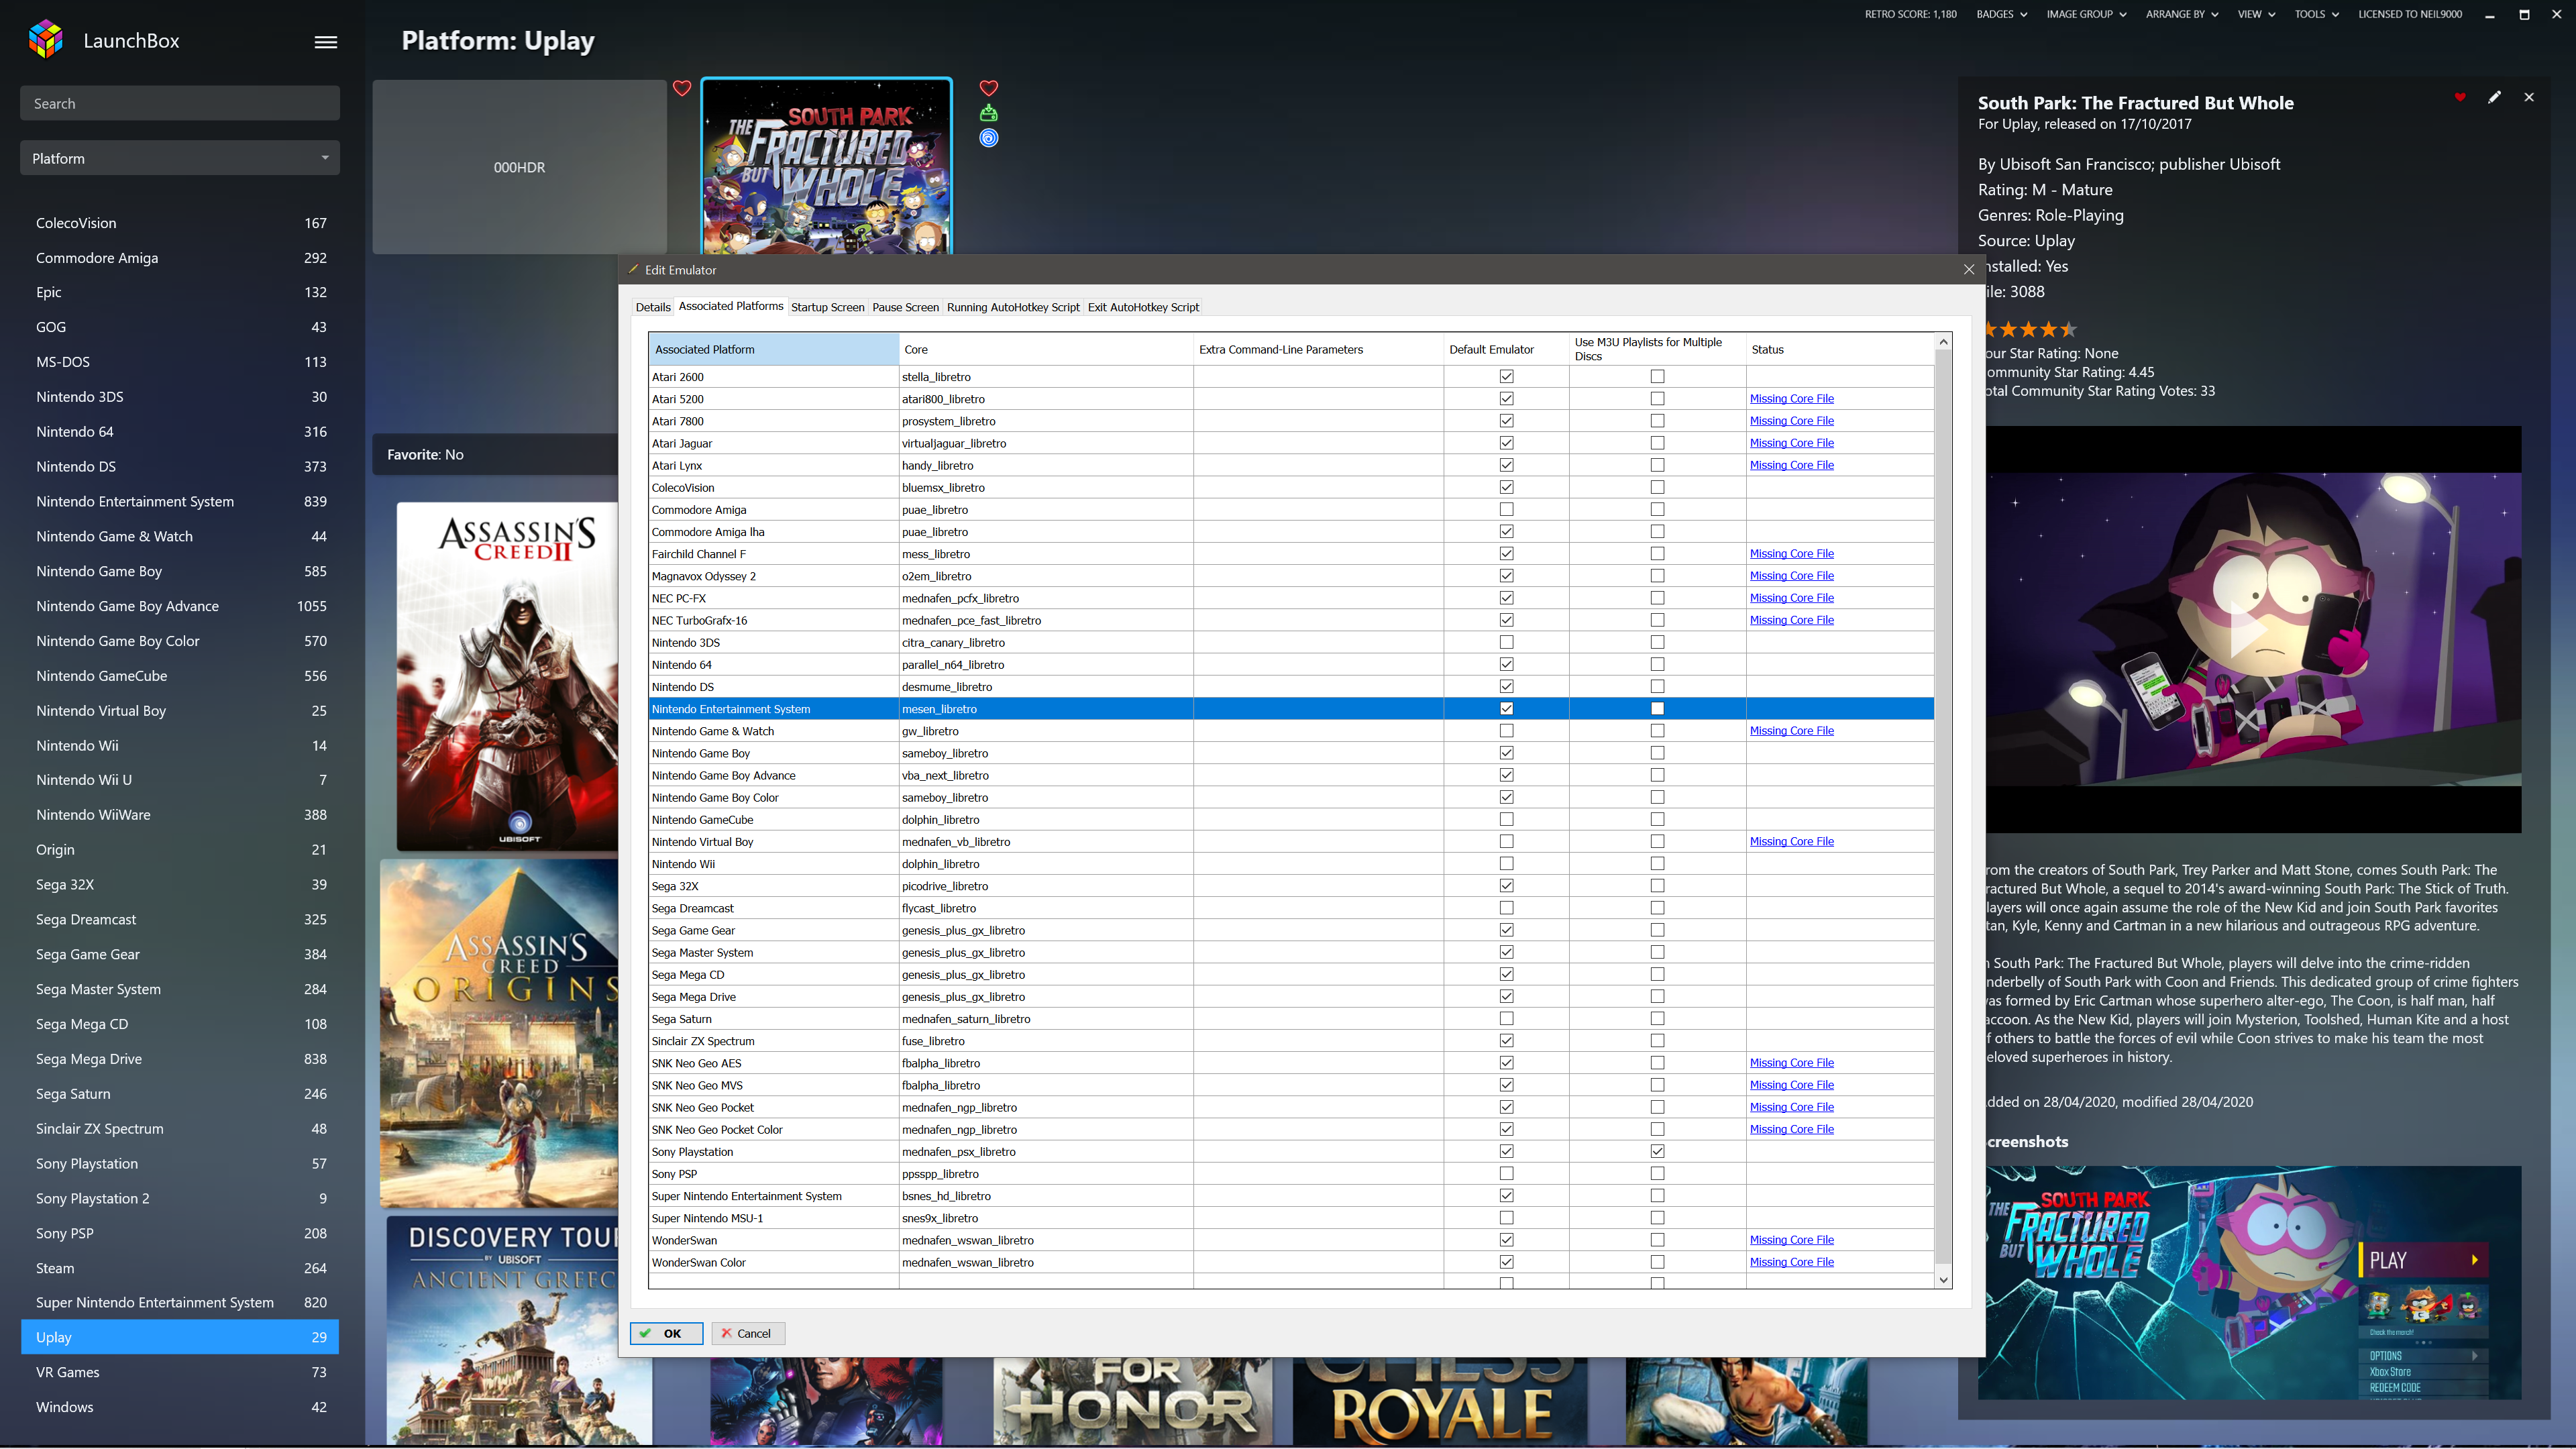
Task: Click scroll up arrow in platforms table
Action: click(x=1943, y=342)
